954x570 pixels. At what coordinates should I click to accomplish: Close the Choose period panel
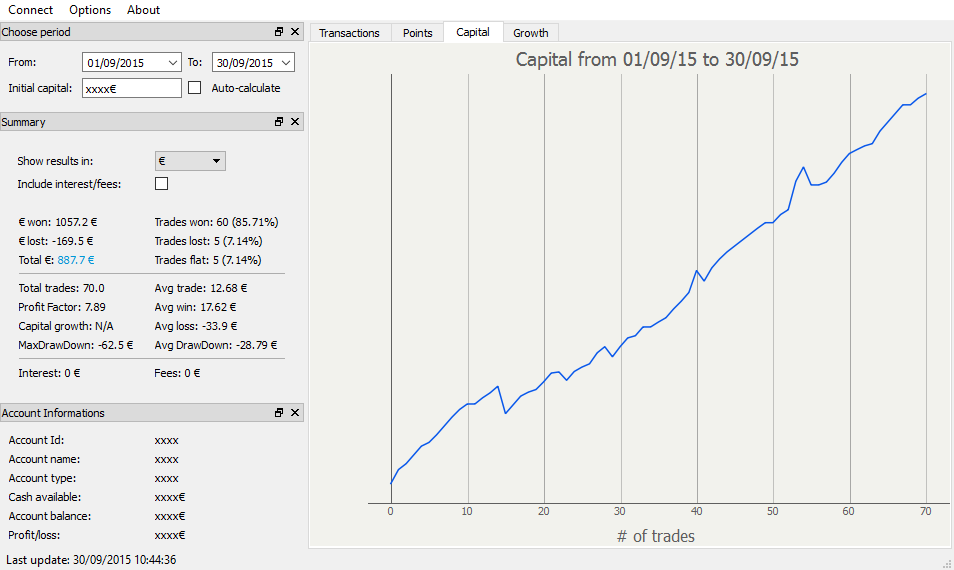(x=295, y=32)
